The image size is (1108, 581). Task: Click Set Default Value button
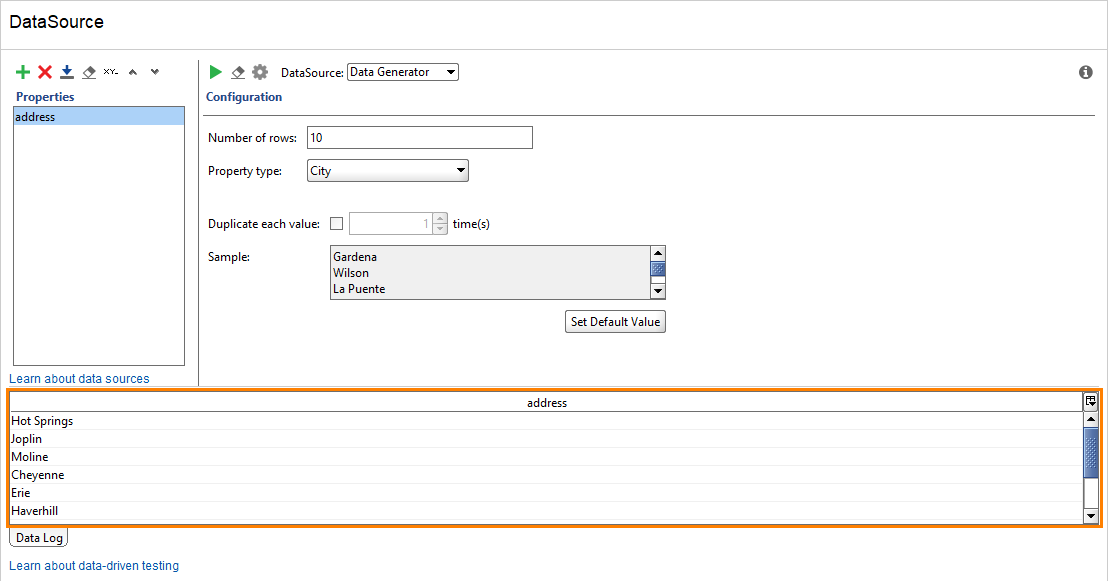pos(615,322)
